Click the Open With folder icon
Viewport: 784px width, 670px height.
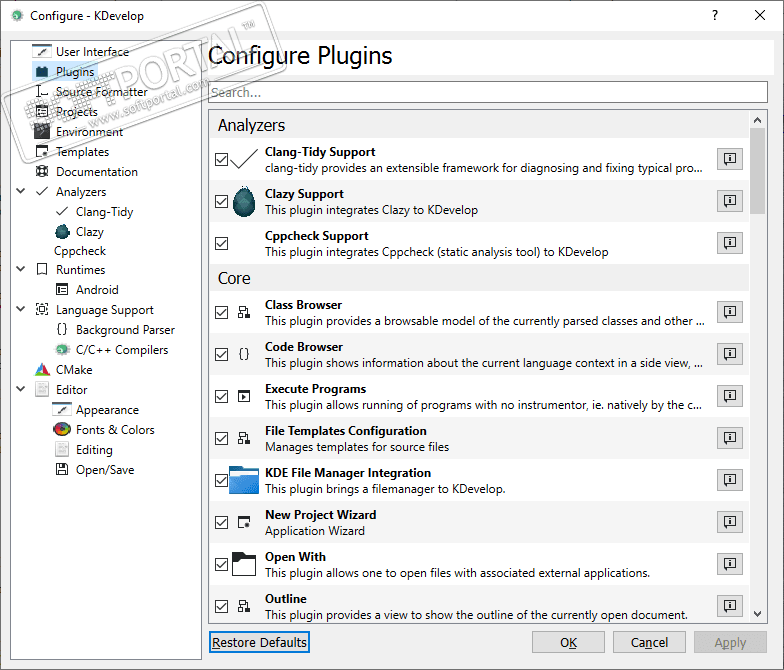click(244, 564)
